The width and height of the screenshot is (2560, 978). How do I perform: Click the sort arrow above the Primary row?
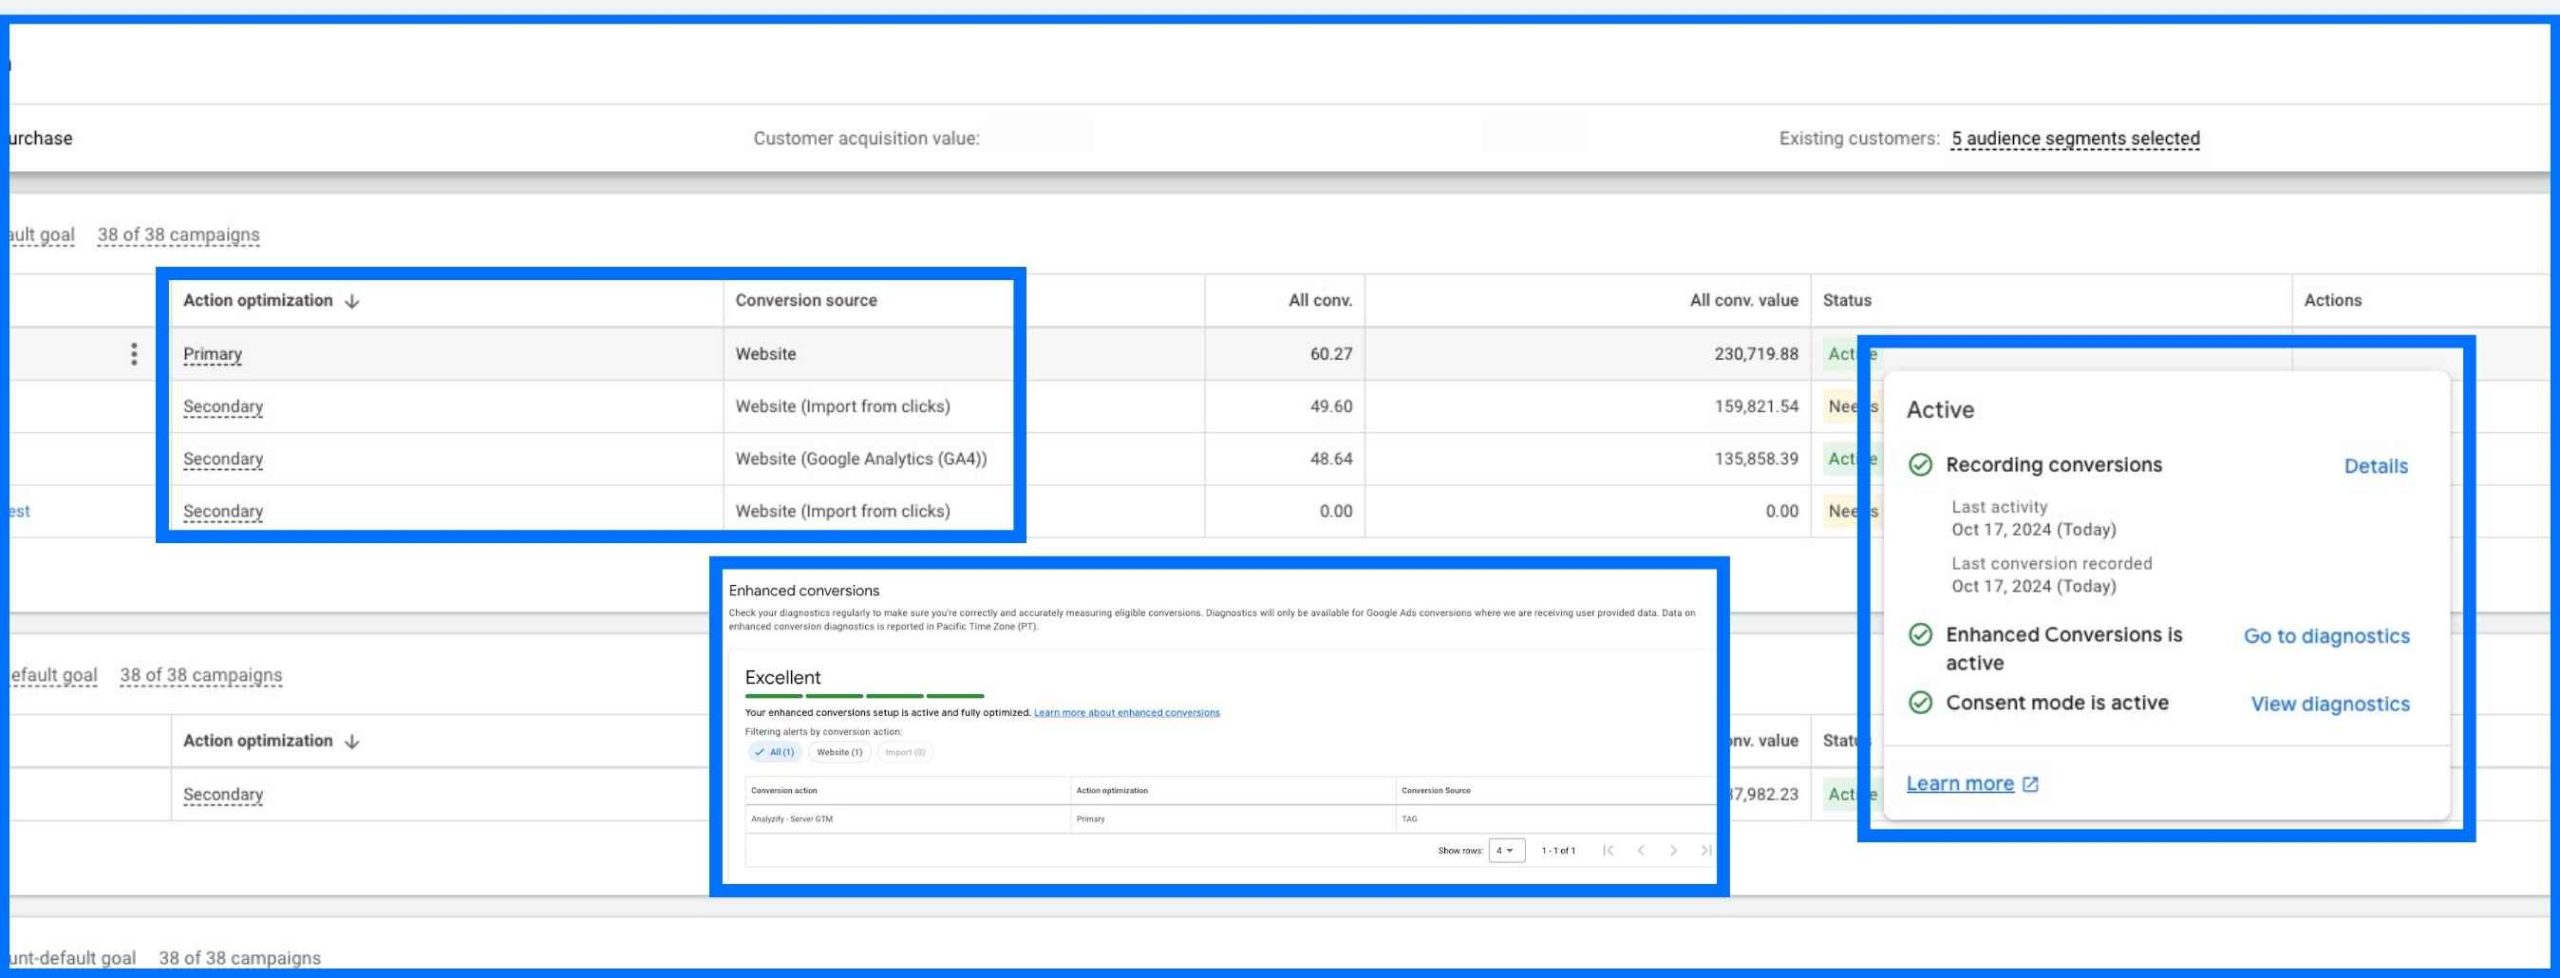click(x=352, y=301)
